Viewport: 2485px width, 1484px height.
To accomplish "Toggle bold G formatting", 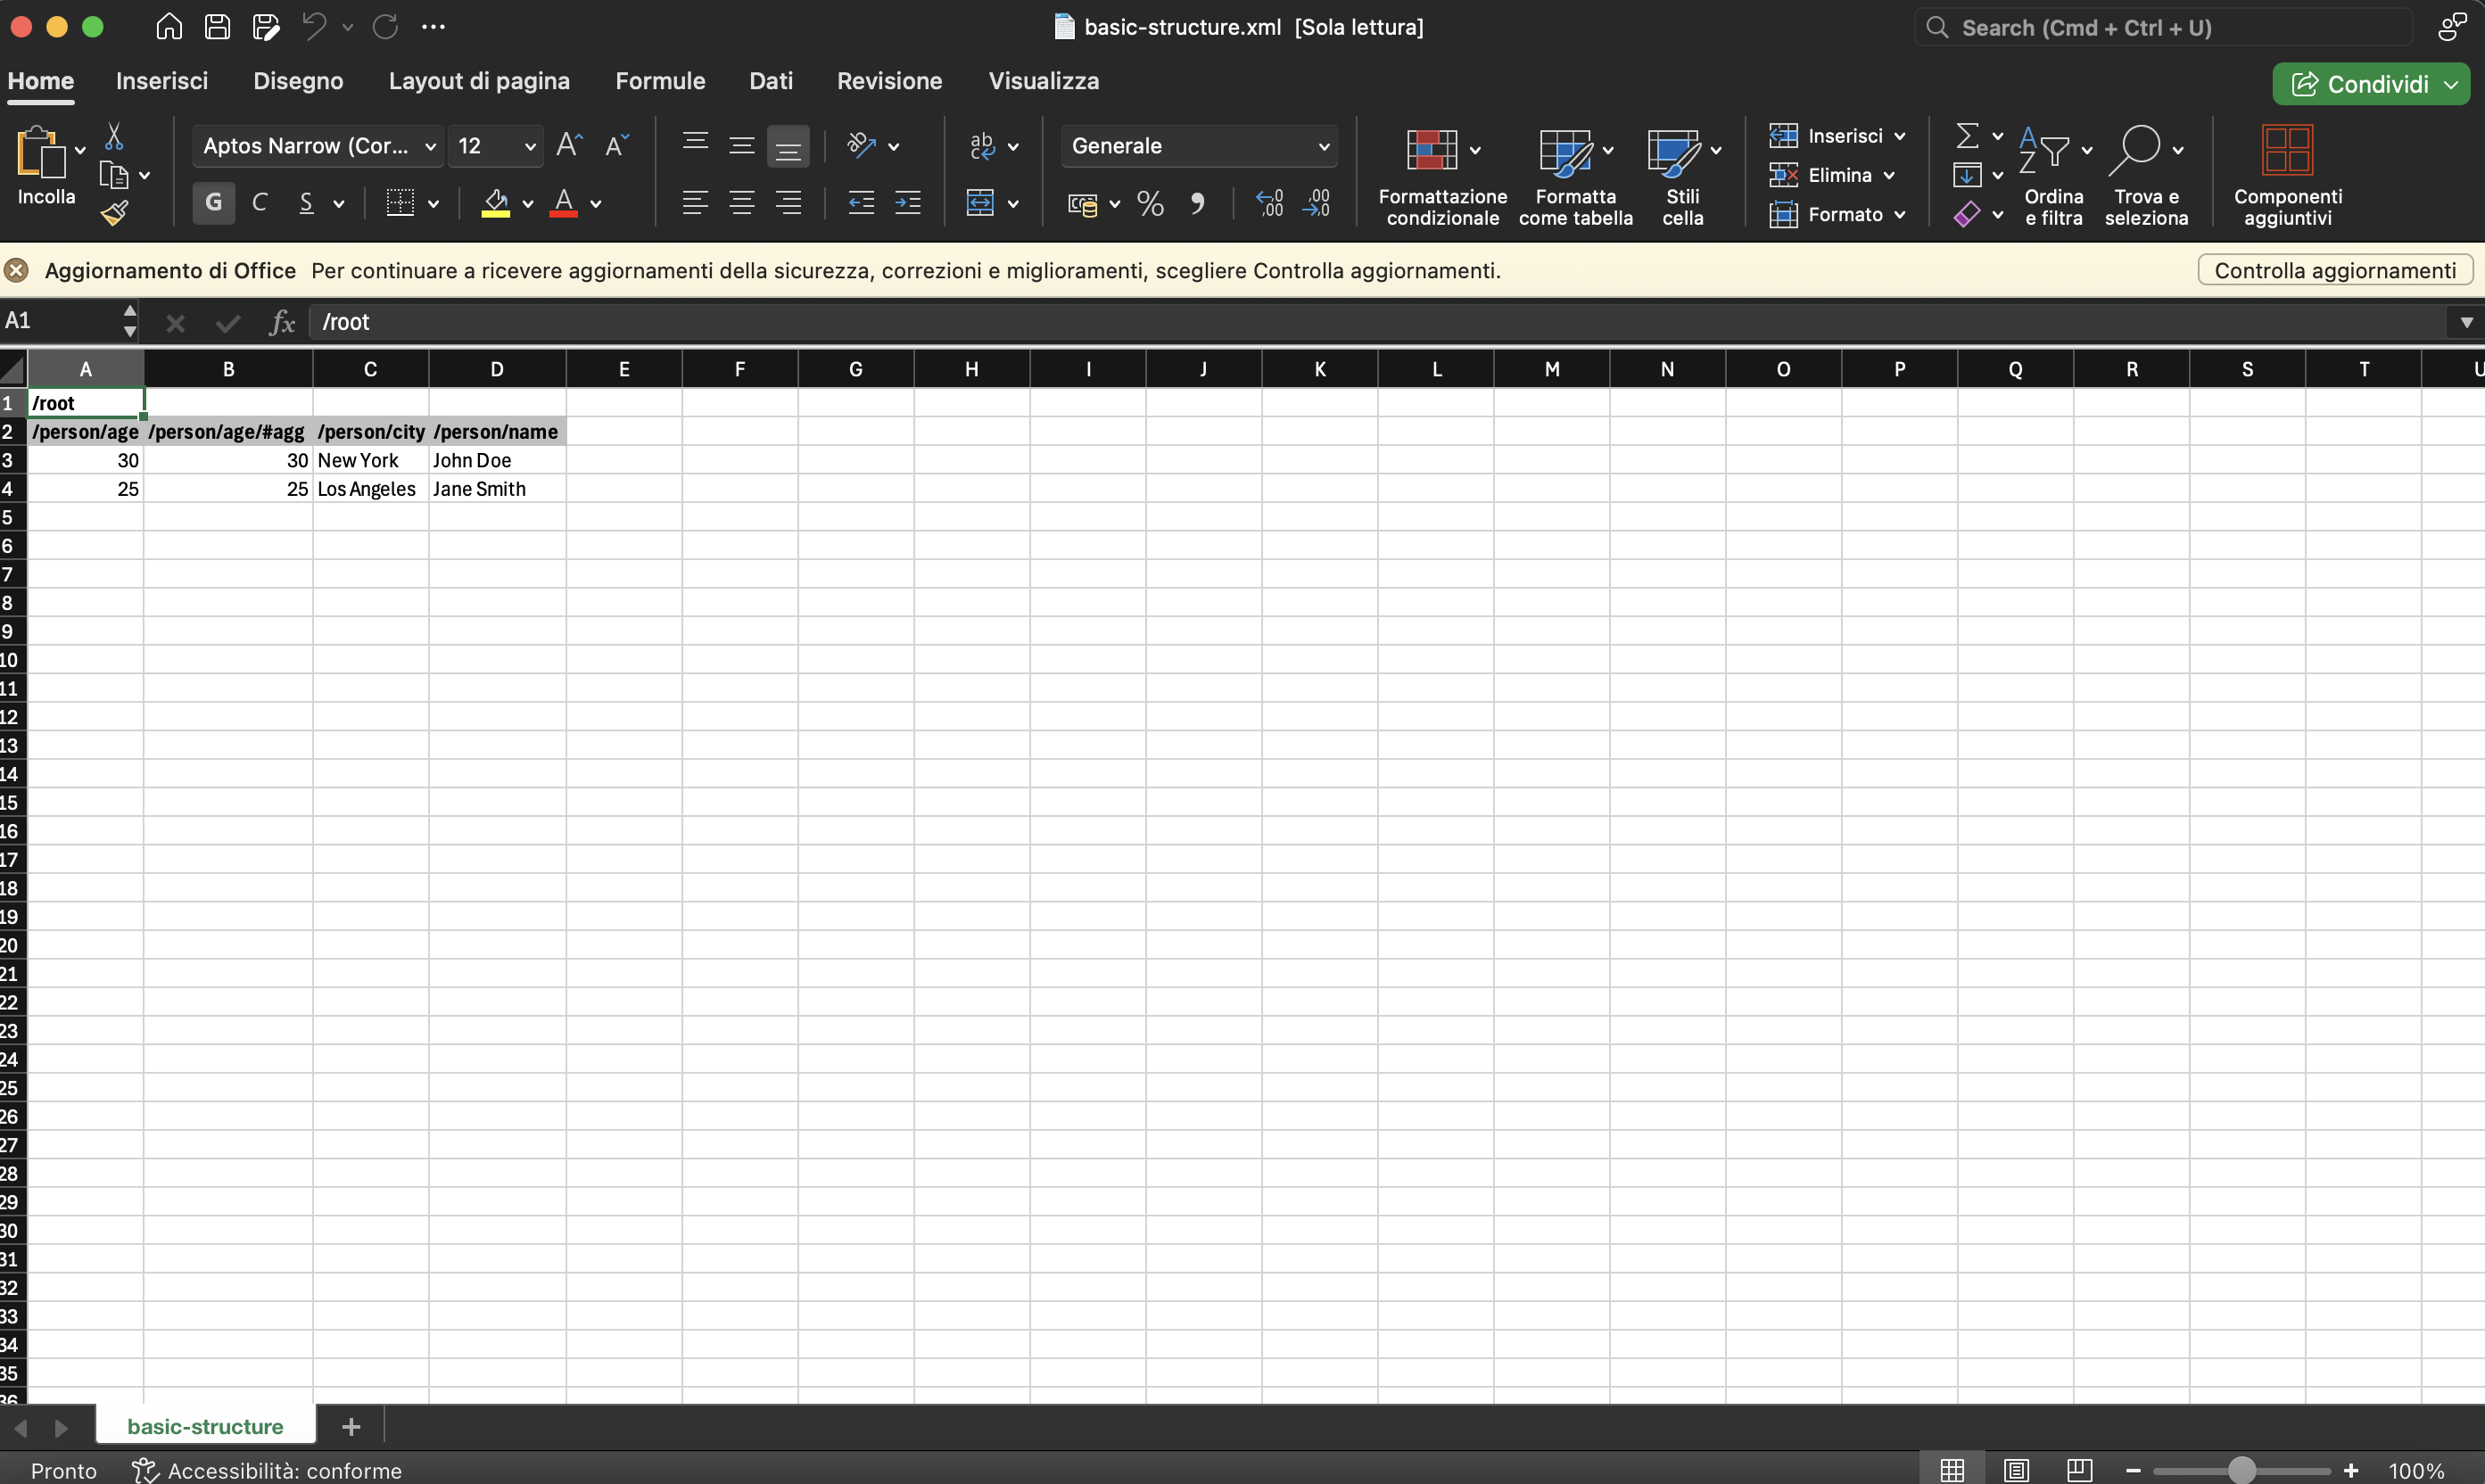I will (213, 203).
